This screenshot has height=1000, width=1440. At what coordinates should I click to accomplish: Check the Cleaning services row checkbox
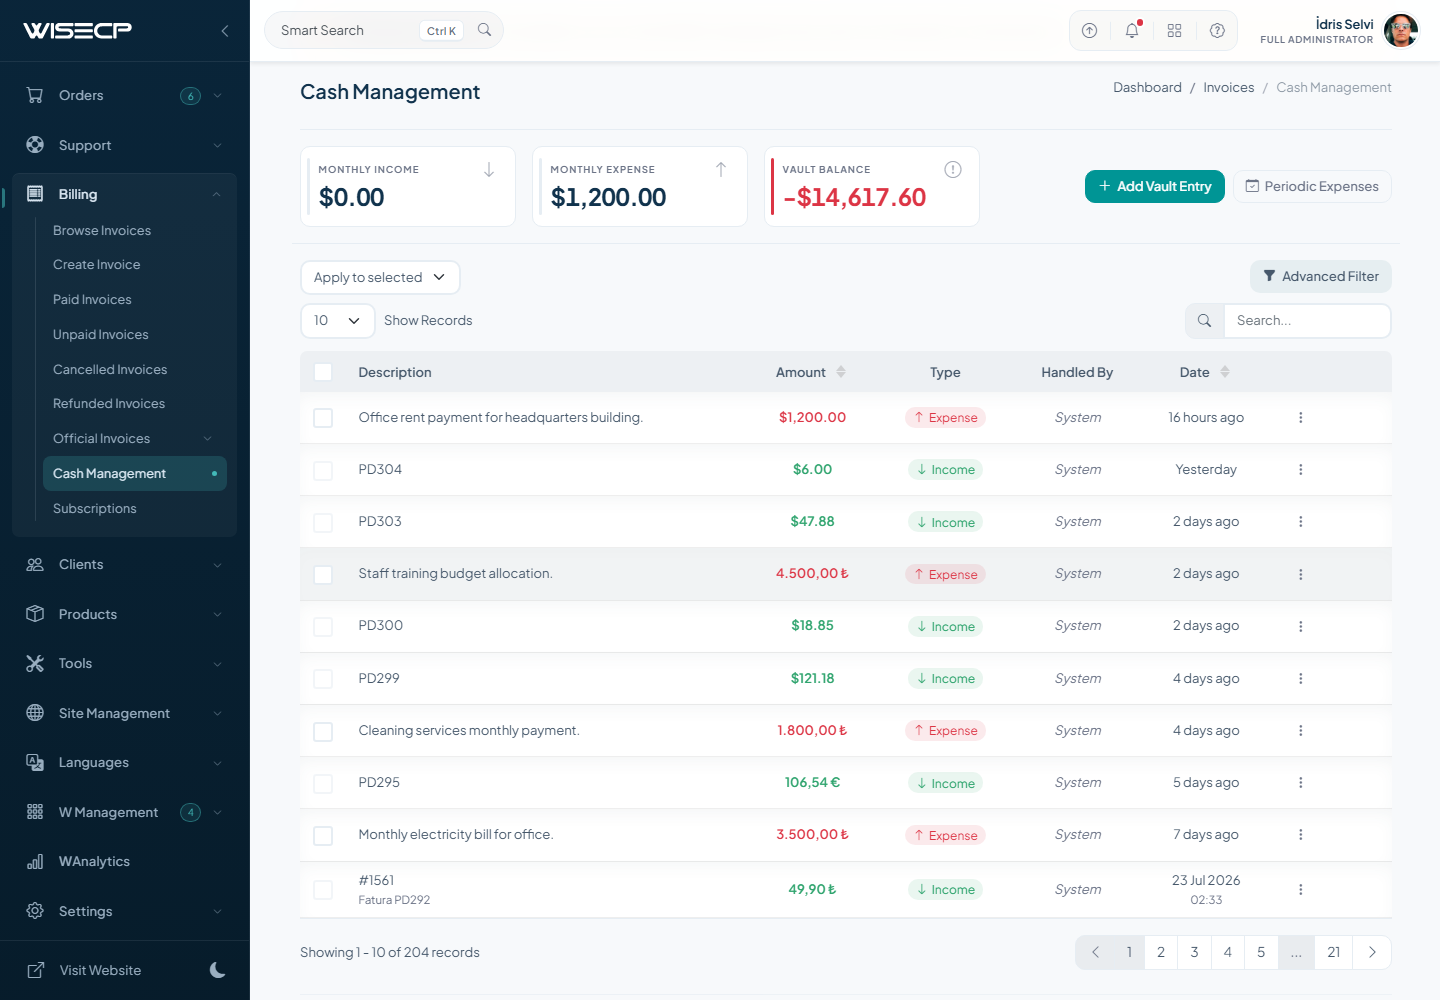323,731
